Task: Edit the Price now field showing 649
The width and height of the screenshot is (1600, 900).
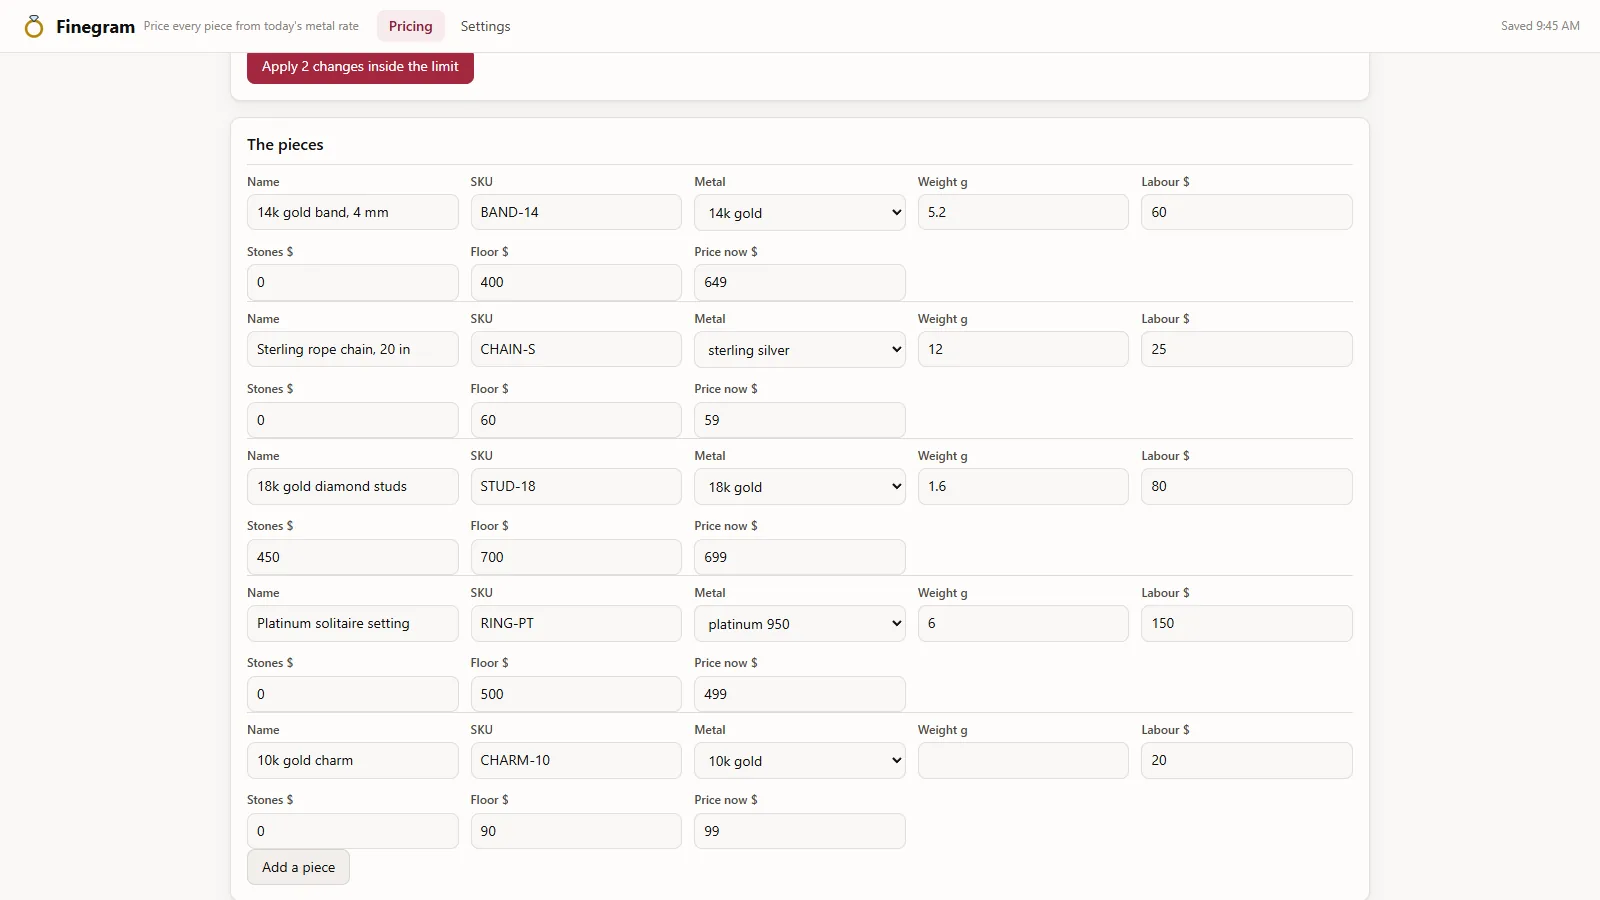Action: (x=799, y=282)
